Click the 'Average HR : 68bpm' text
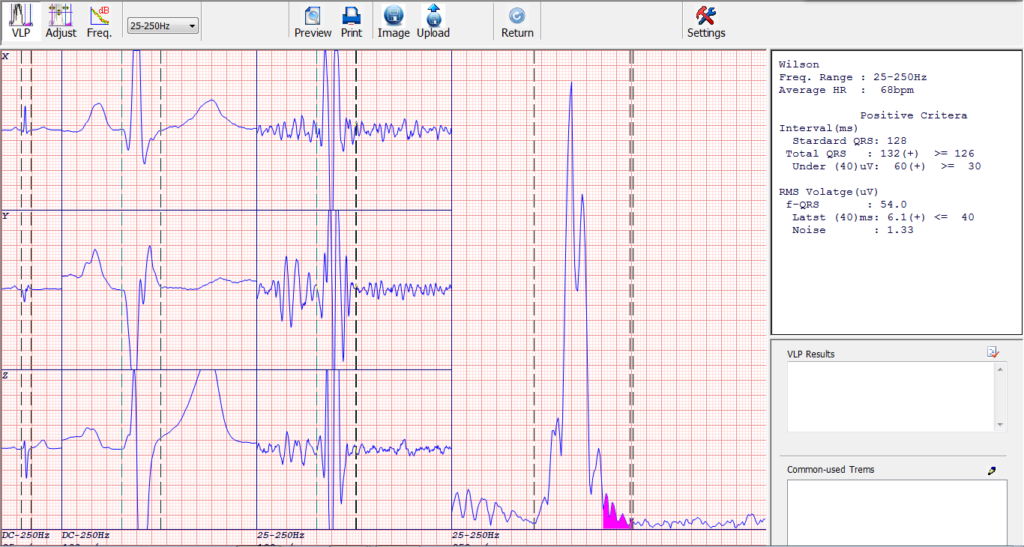The width and height of the screenshot is (1024, 547). (x=846, y=90)
